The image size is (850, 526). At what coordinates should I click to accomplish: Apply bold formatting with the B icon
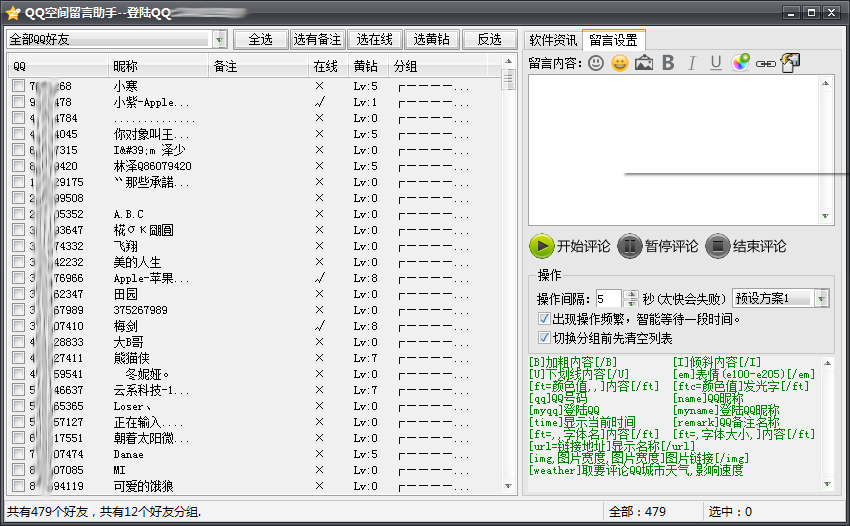coord(668,63)
